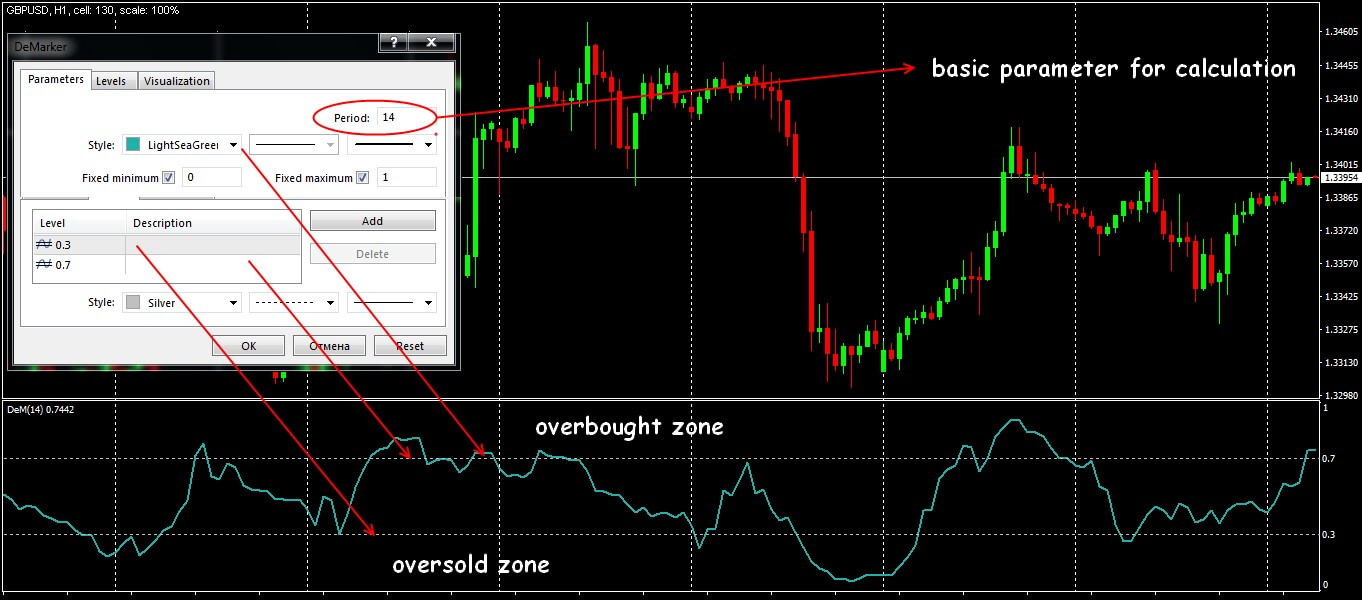Select the 0.3 level row icon
Image resolution: width=1362 pixels, height=600 pixels.
(44, 244)
